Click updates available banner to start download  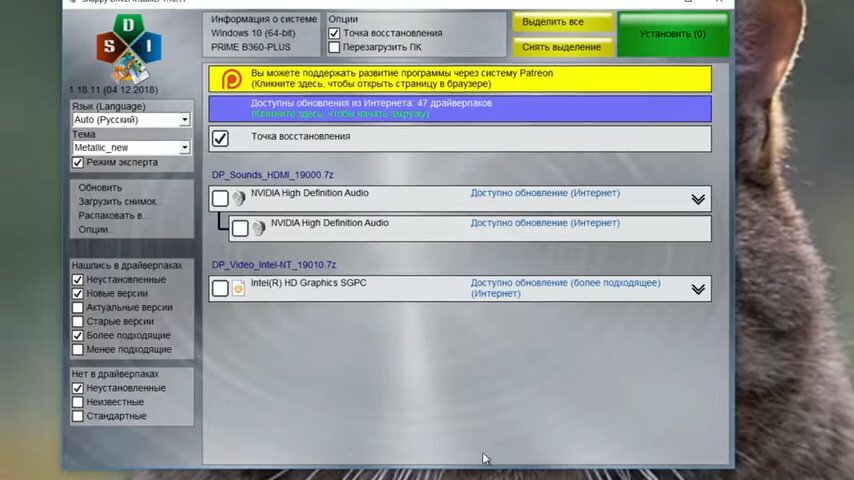(x=460, y=108)
